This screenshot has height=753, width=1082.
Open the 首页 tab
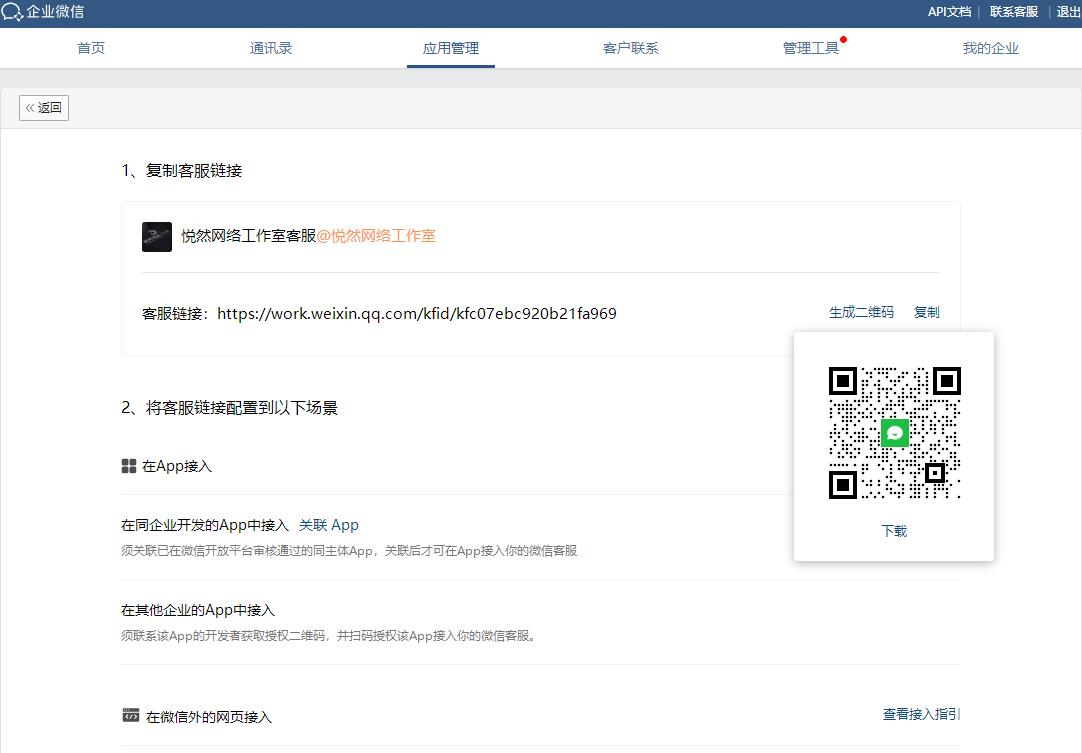click(x=91, y=48)
